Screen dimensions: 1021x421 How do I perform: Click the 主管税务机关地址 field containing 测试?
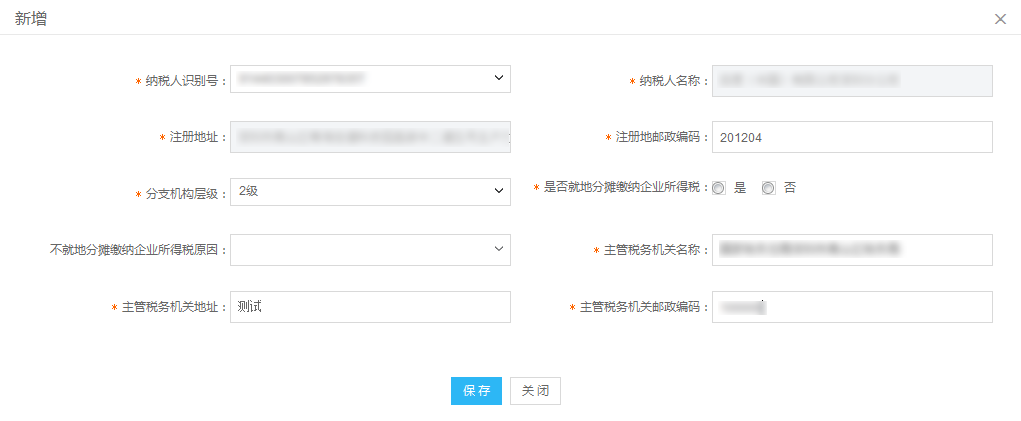(371, 306)
